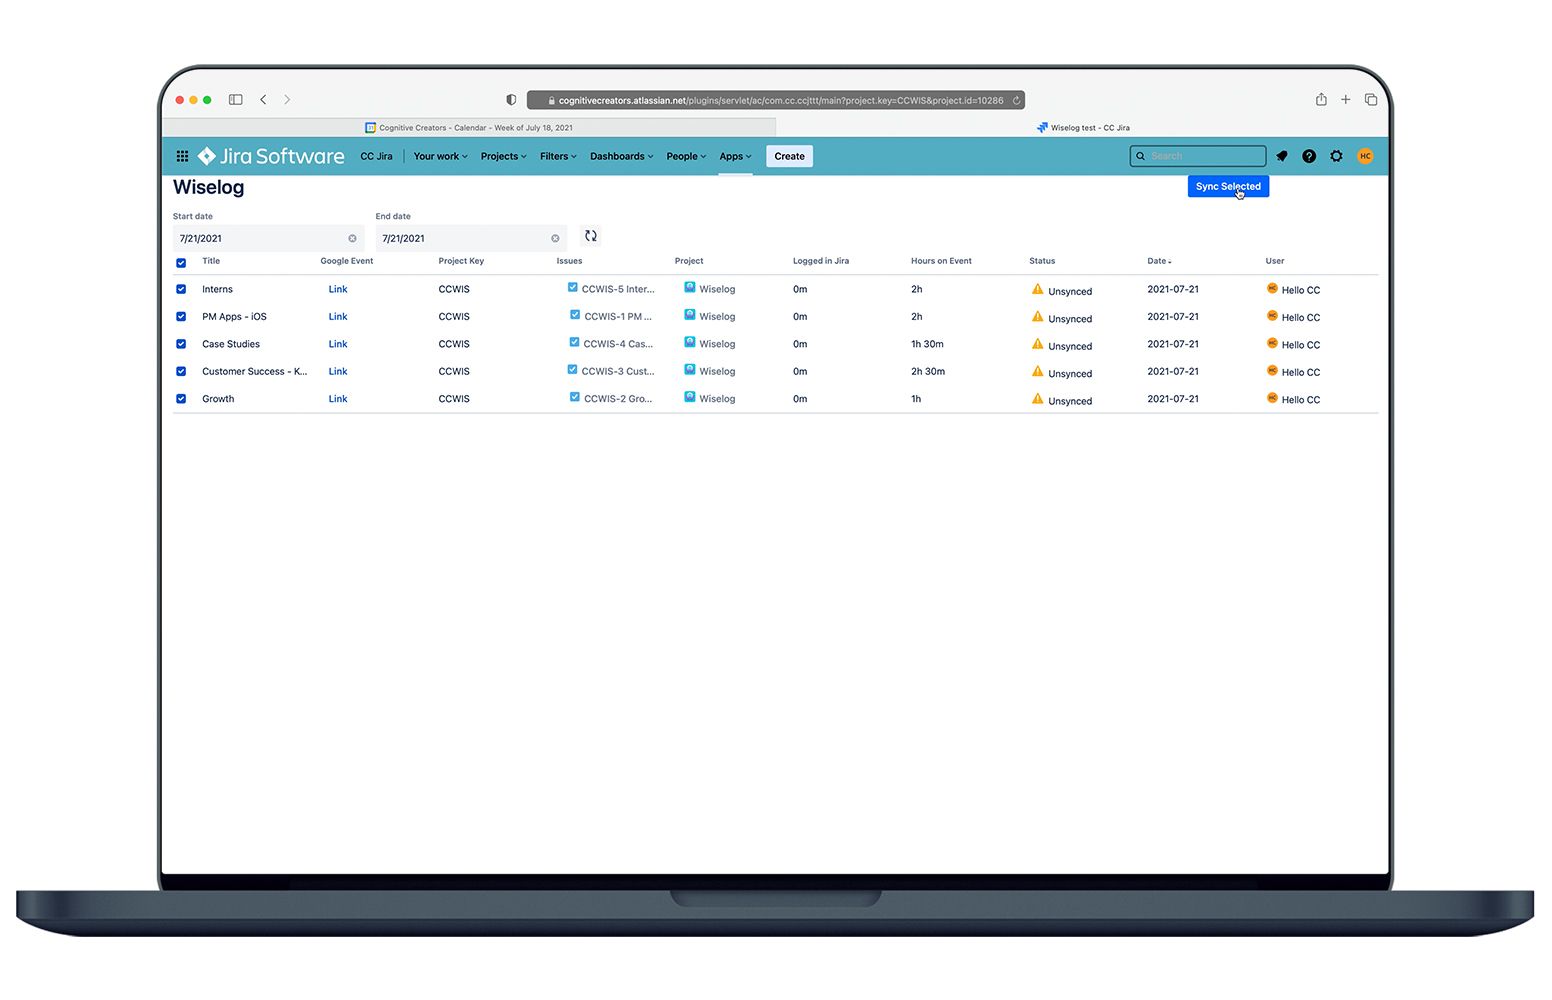Screen dimensions: 1552x1000
Task: Click the user avatar in Case Studies row
Action: click(1272, 343)
